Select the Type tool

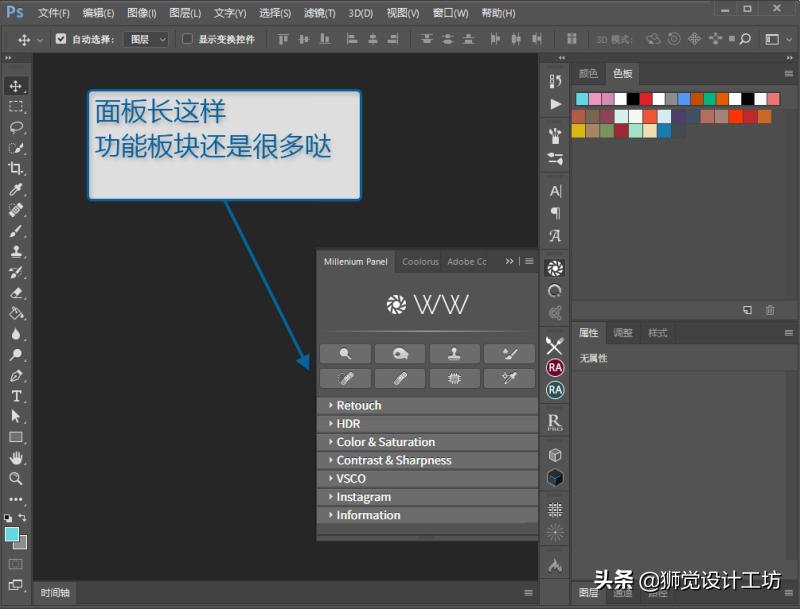16,397
